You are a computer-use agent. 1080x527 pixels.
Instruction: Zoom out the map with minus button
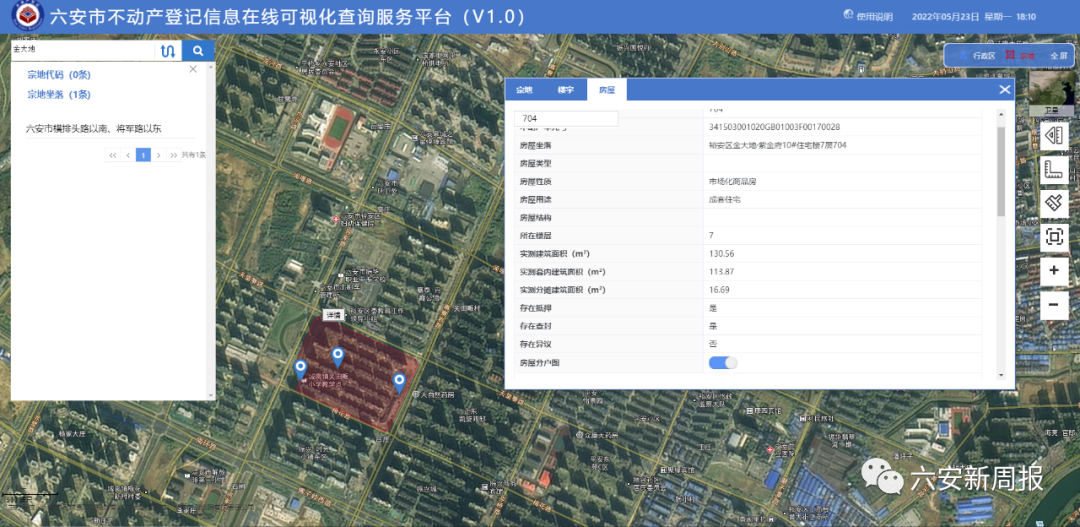pyautogui.click(x=1054, y=305)
